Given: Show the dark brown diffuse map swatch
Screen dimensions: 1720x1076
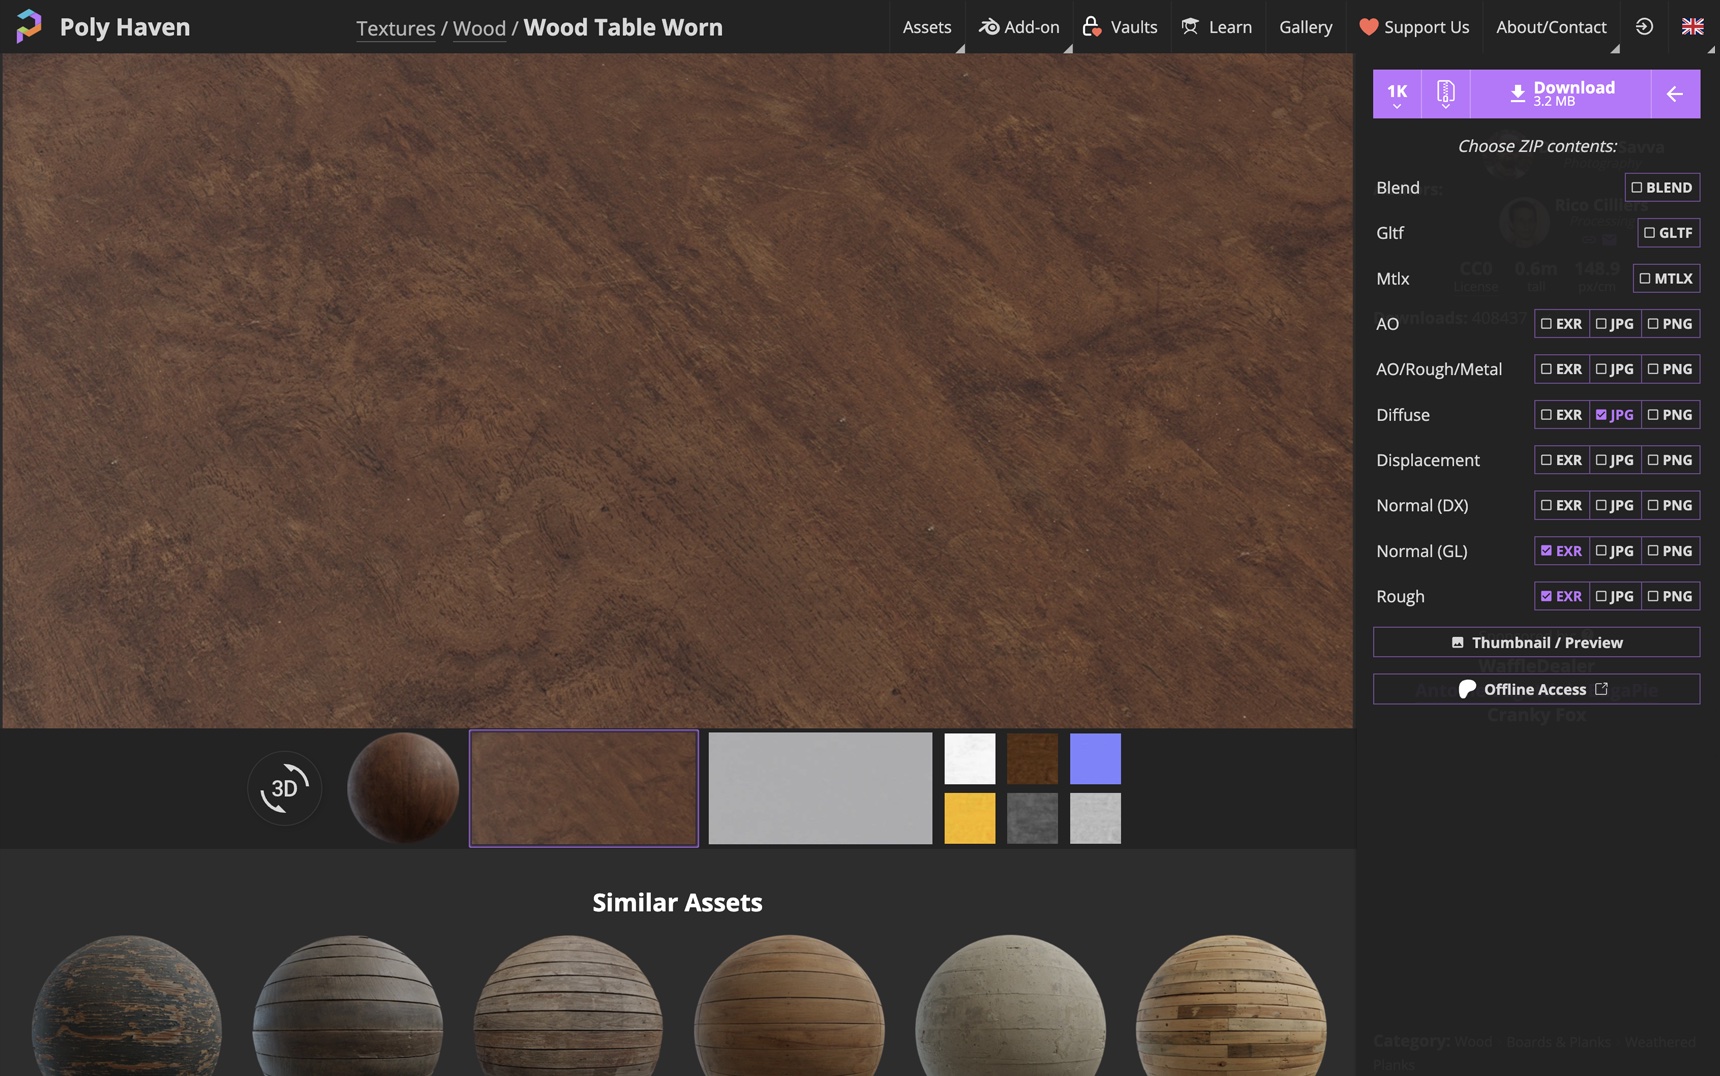Looking at the screenshot, I should (1032, 758).
